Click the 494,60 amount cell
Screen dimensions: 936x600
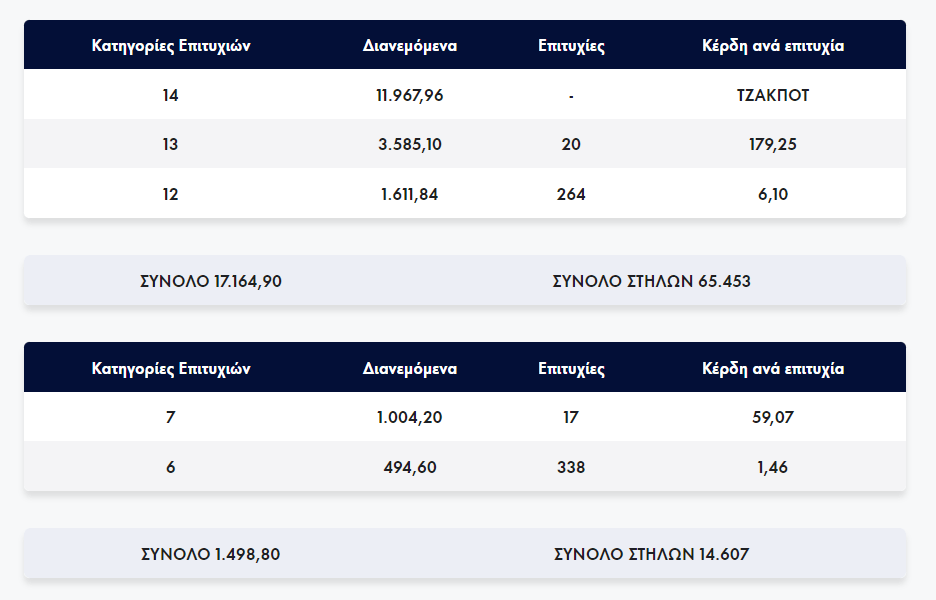click(x=410, y=467)
